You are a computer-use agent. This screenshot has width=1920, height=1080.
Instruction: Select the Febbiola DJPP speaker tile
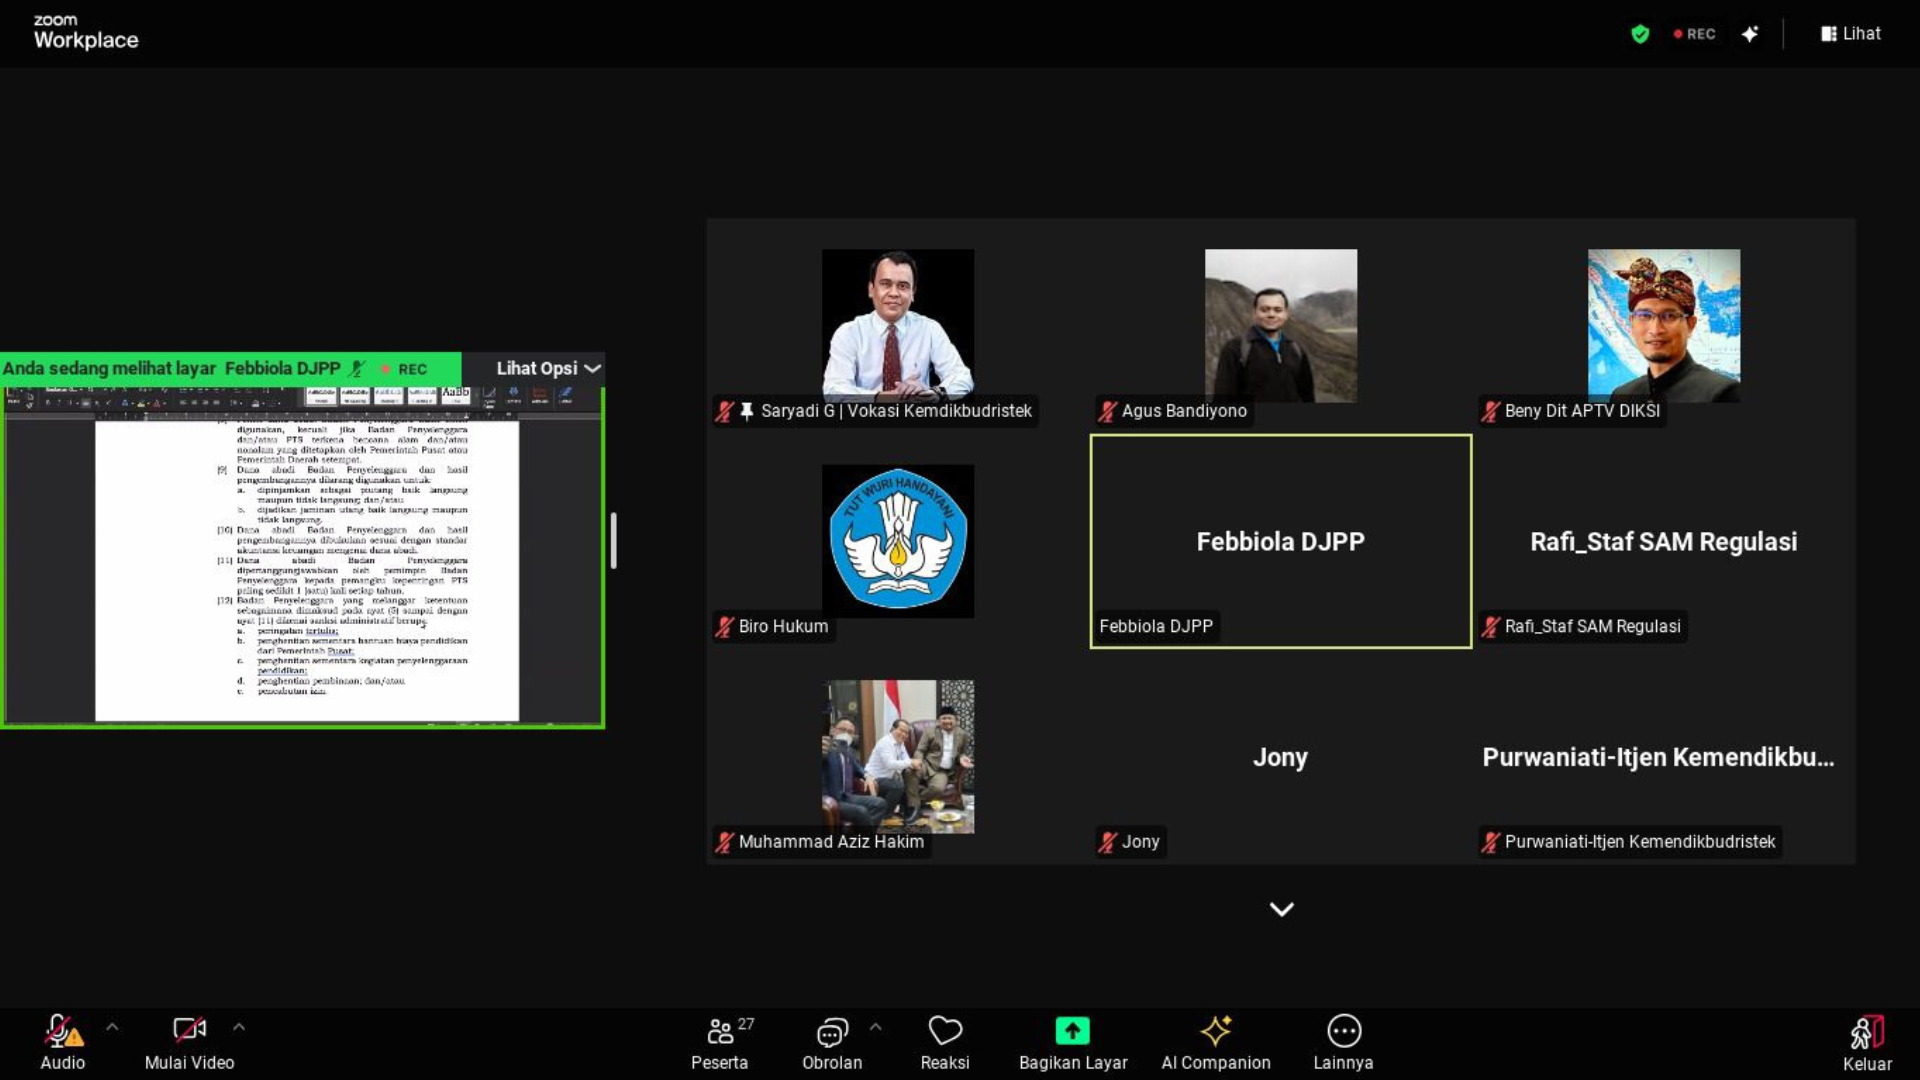pos(1281,541)
